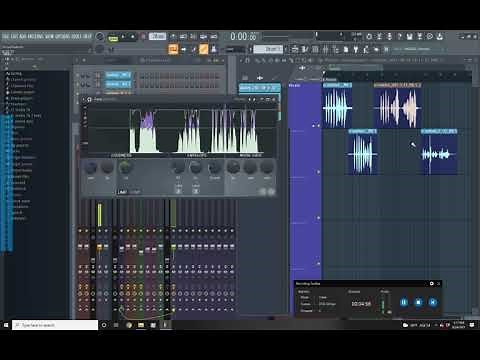
Task: Open Recording toolbar settings gear
Action: point(432,283)
